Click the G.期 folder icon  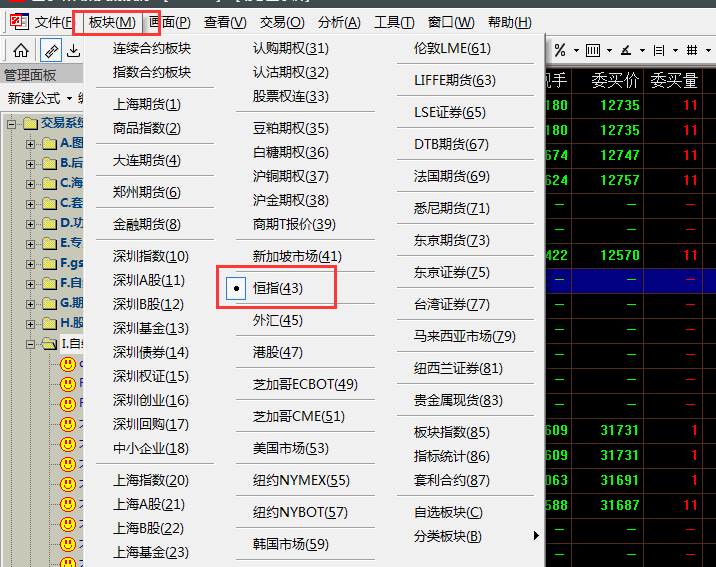pyautogui.click(x=49, y=304)
